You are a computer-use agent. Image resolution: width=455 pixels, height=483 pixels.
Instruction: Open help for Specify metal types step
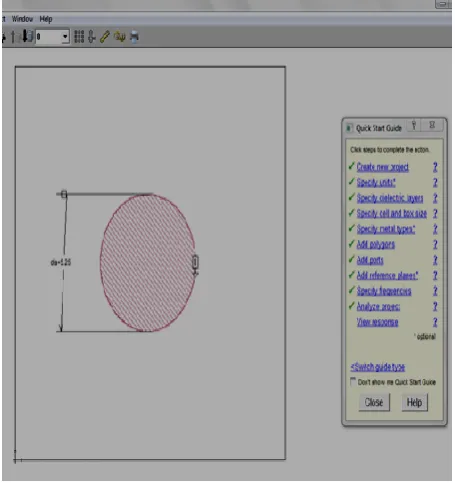[435, 229]
